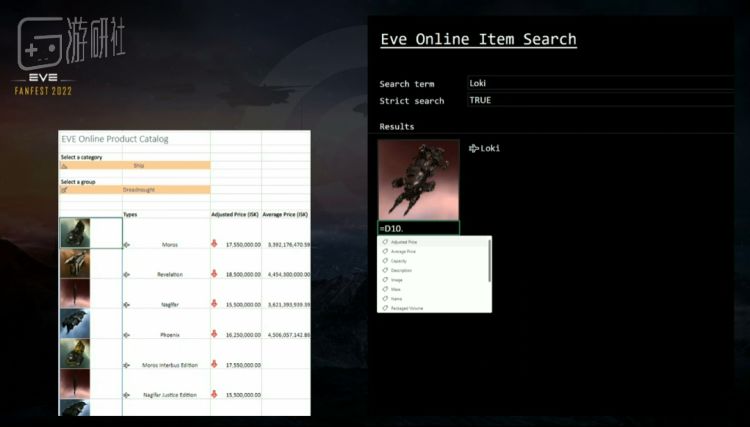This screenshot has width=750, height=427.
Task: Click the Loki ship image thumbnail
Action: (419, 180)
